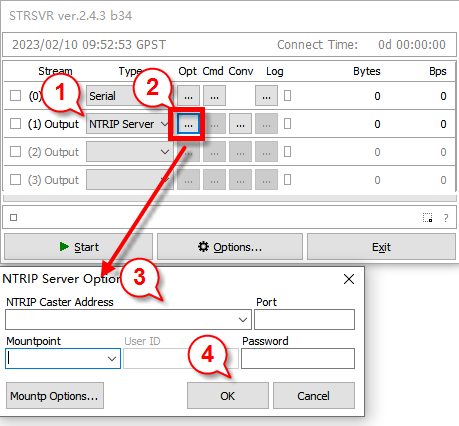Tick the (1) Output checkbox
459x426 pixels.
pyautogui.click(x=15, y=124)
